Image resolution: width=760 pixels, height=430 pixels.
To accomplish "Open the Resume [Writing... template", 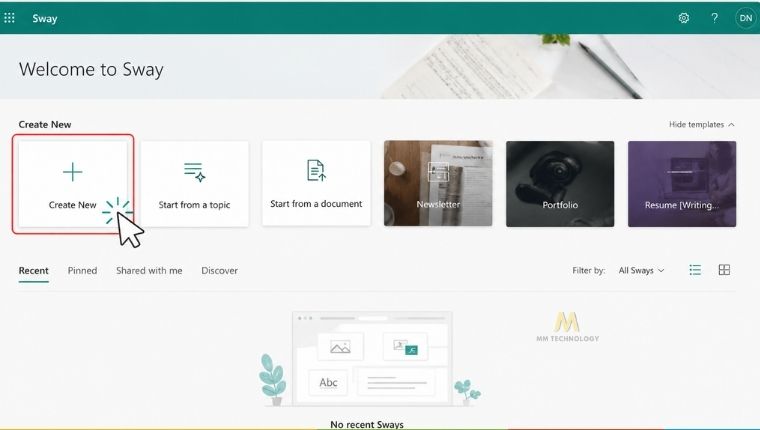I will pos(682,184).
